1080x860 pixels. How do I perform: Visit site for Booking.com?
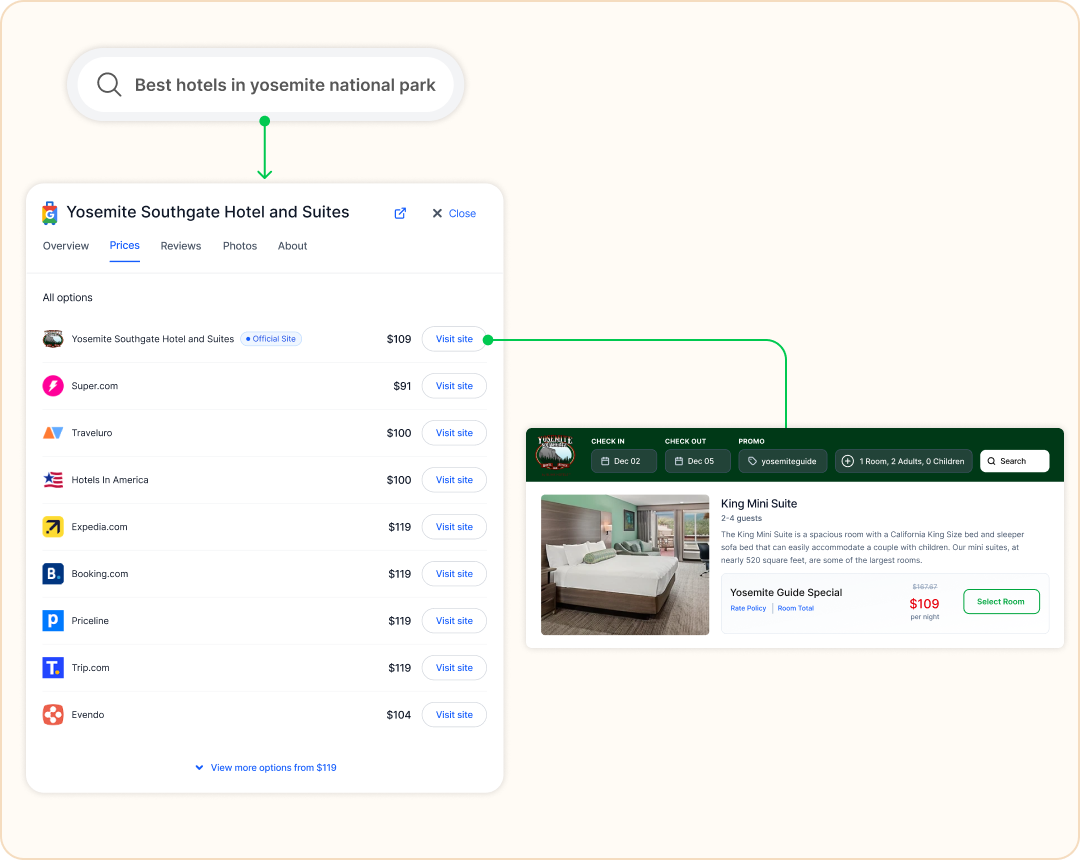[x=454, y=574]
